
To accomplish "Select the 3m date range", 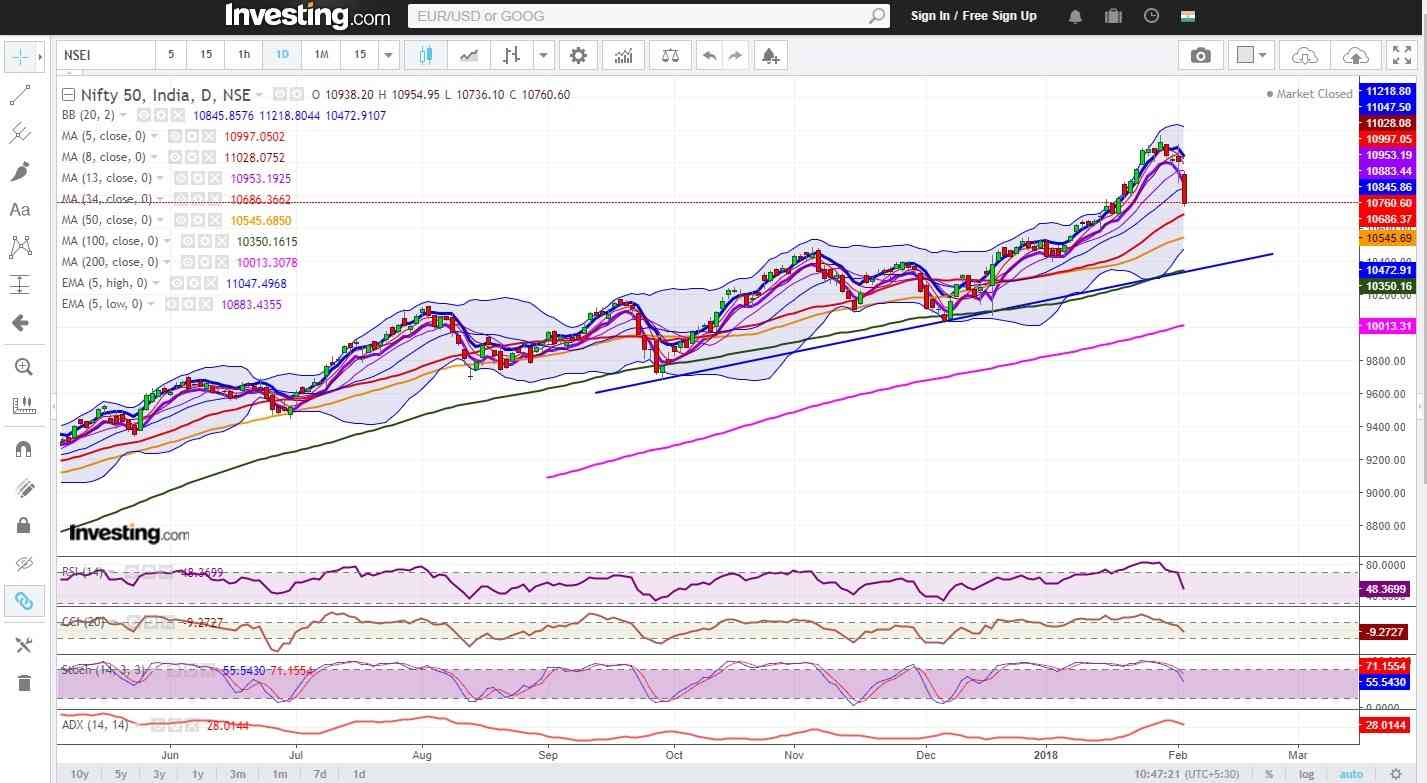I will point(238,774).
